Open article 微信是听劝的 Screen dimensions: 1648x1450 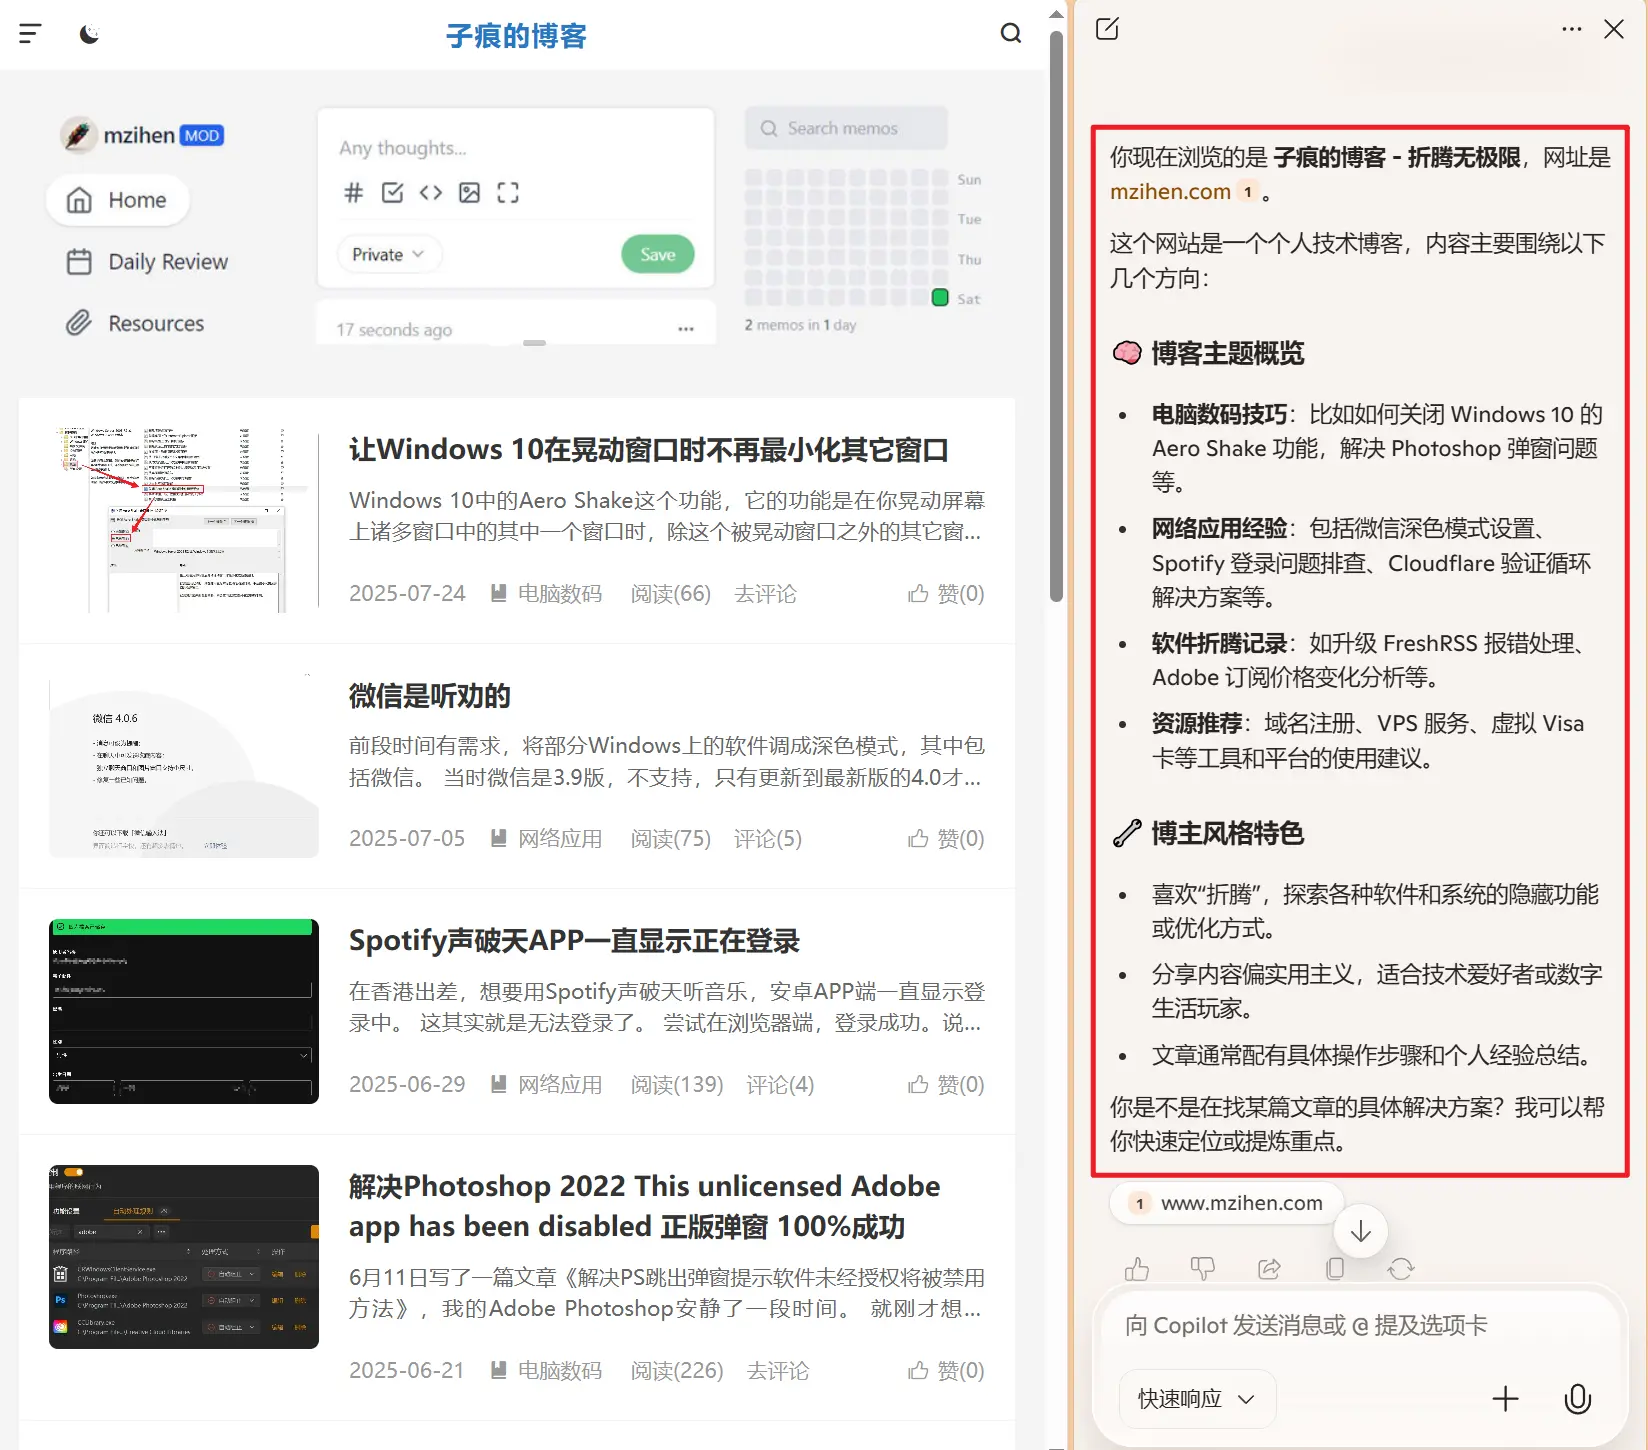(430, 696)
